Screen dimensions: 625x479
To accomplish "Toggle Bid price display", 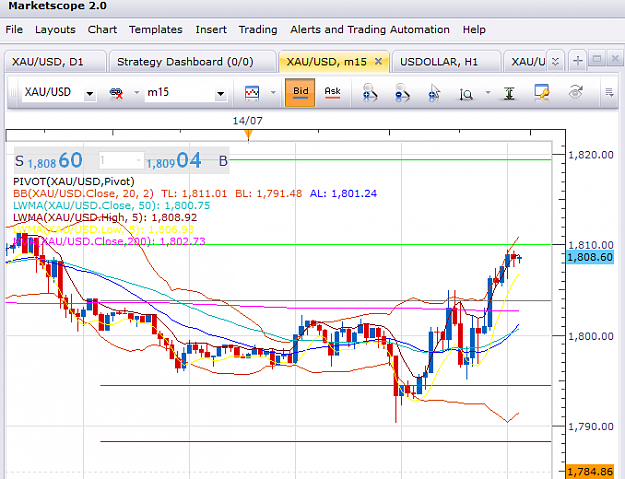I will pyautogui.click(x=300, y=92).
